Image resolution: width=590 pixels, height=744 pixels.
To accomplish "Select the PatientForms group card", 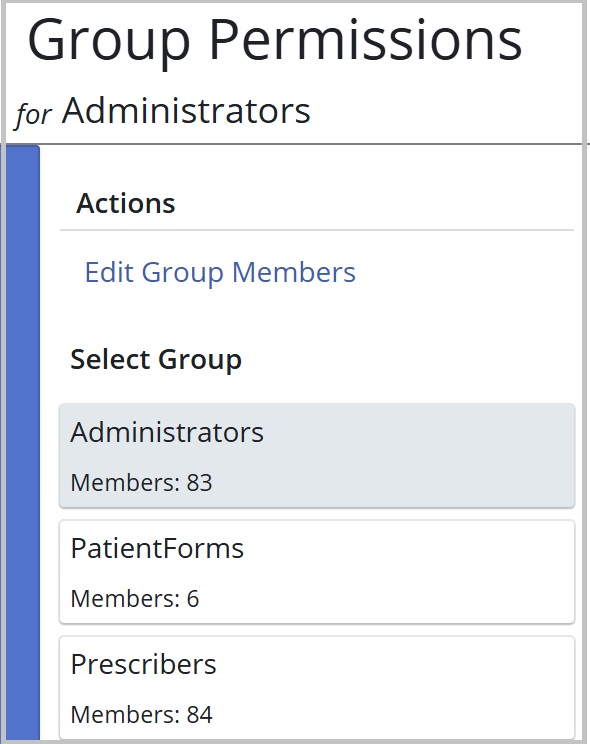I will pos(317,572).
